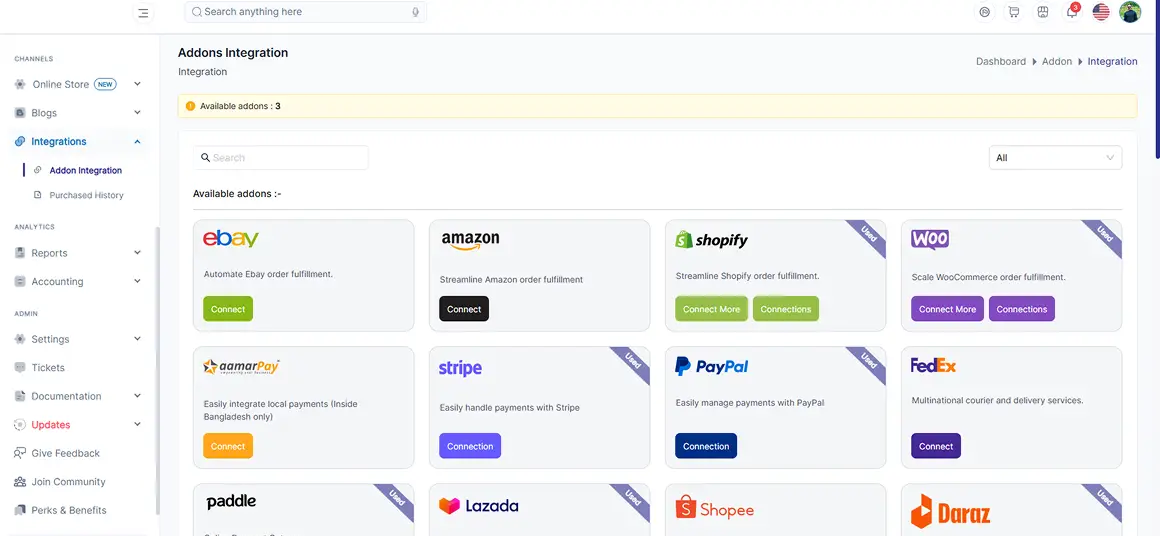Click the Accounting sidebar icon
Image resolution: width=1160 pixels, height=536 pixels.
click(20, 282)
